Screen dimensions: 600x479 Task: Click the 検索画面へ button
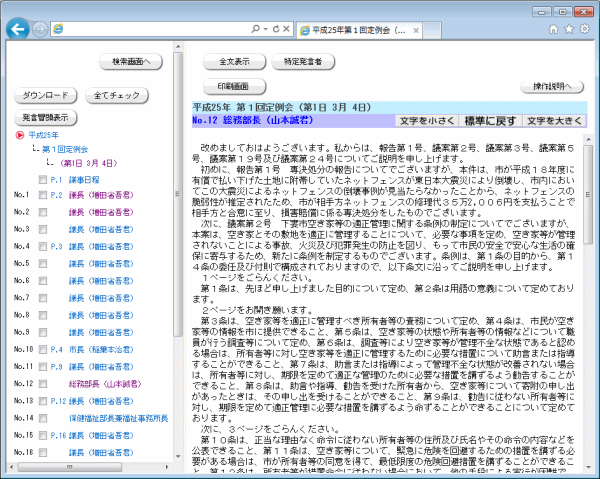tap(131, 62)
